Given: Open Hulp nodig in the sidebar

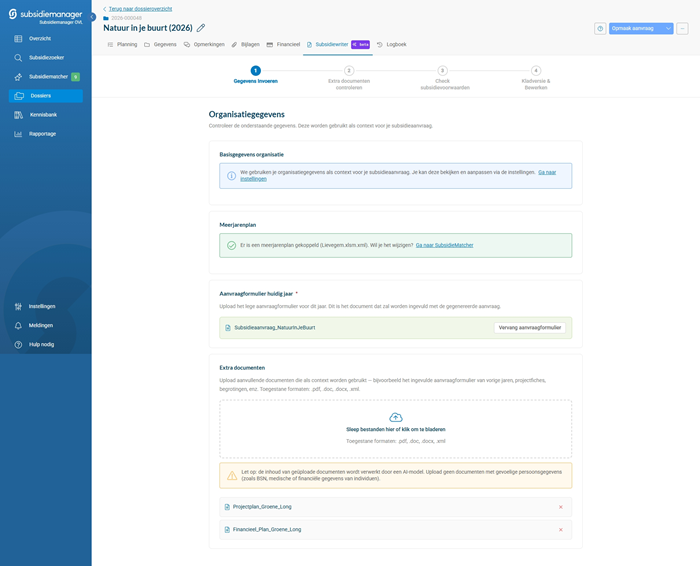Looking at the screenshot, I should [x=46, y=345].
